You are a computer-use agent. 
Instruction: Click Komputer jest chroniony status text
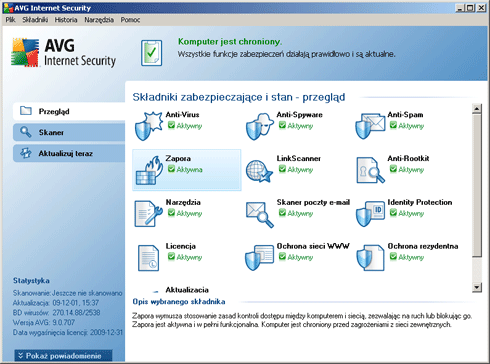tap(230, 42)
